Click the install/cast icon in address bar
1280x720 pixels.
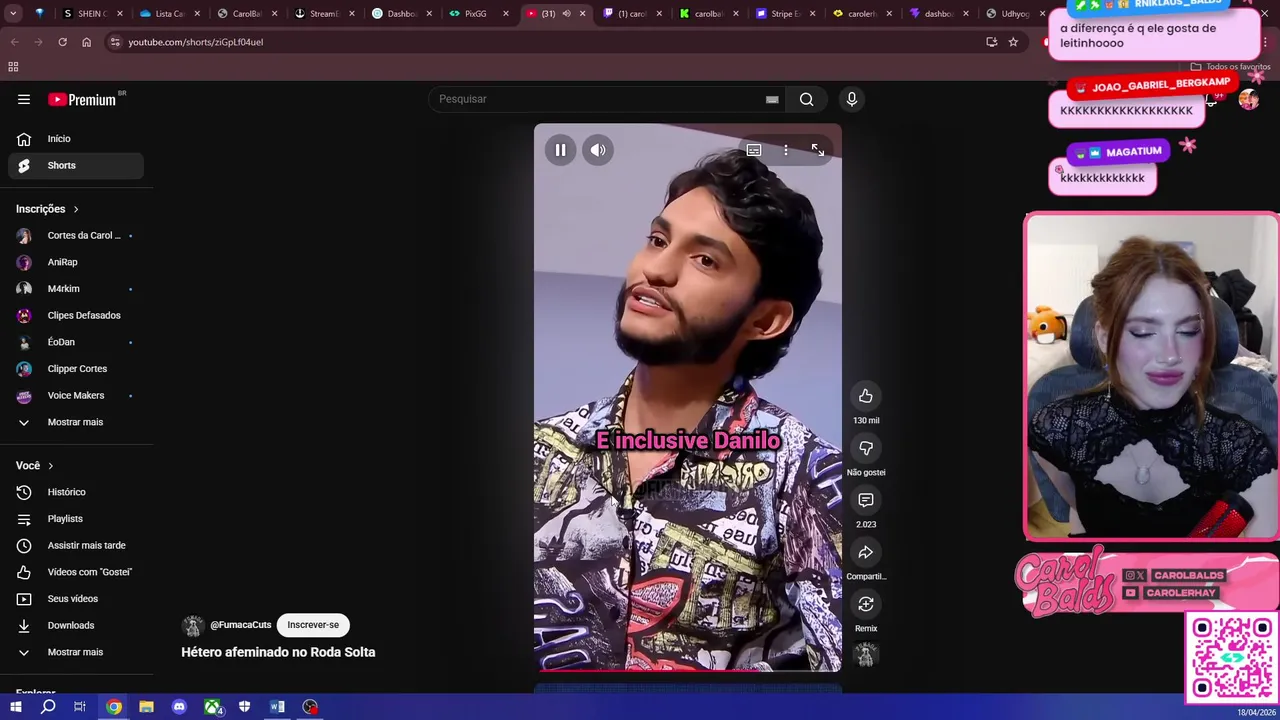tap(991, 42)
